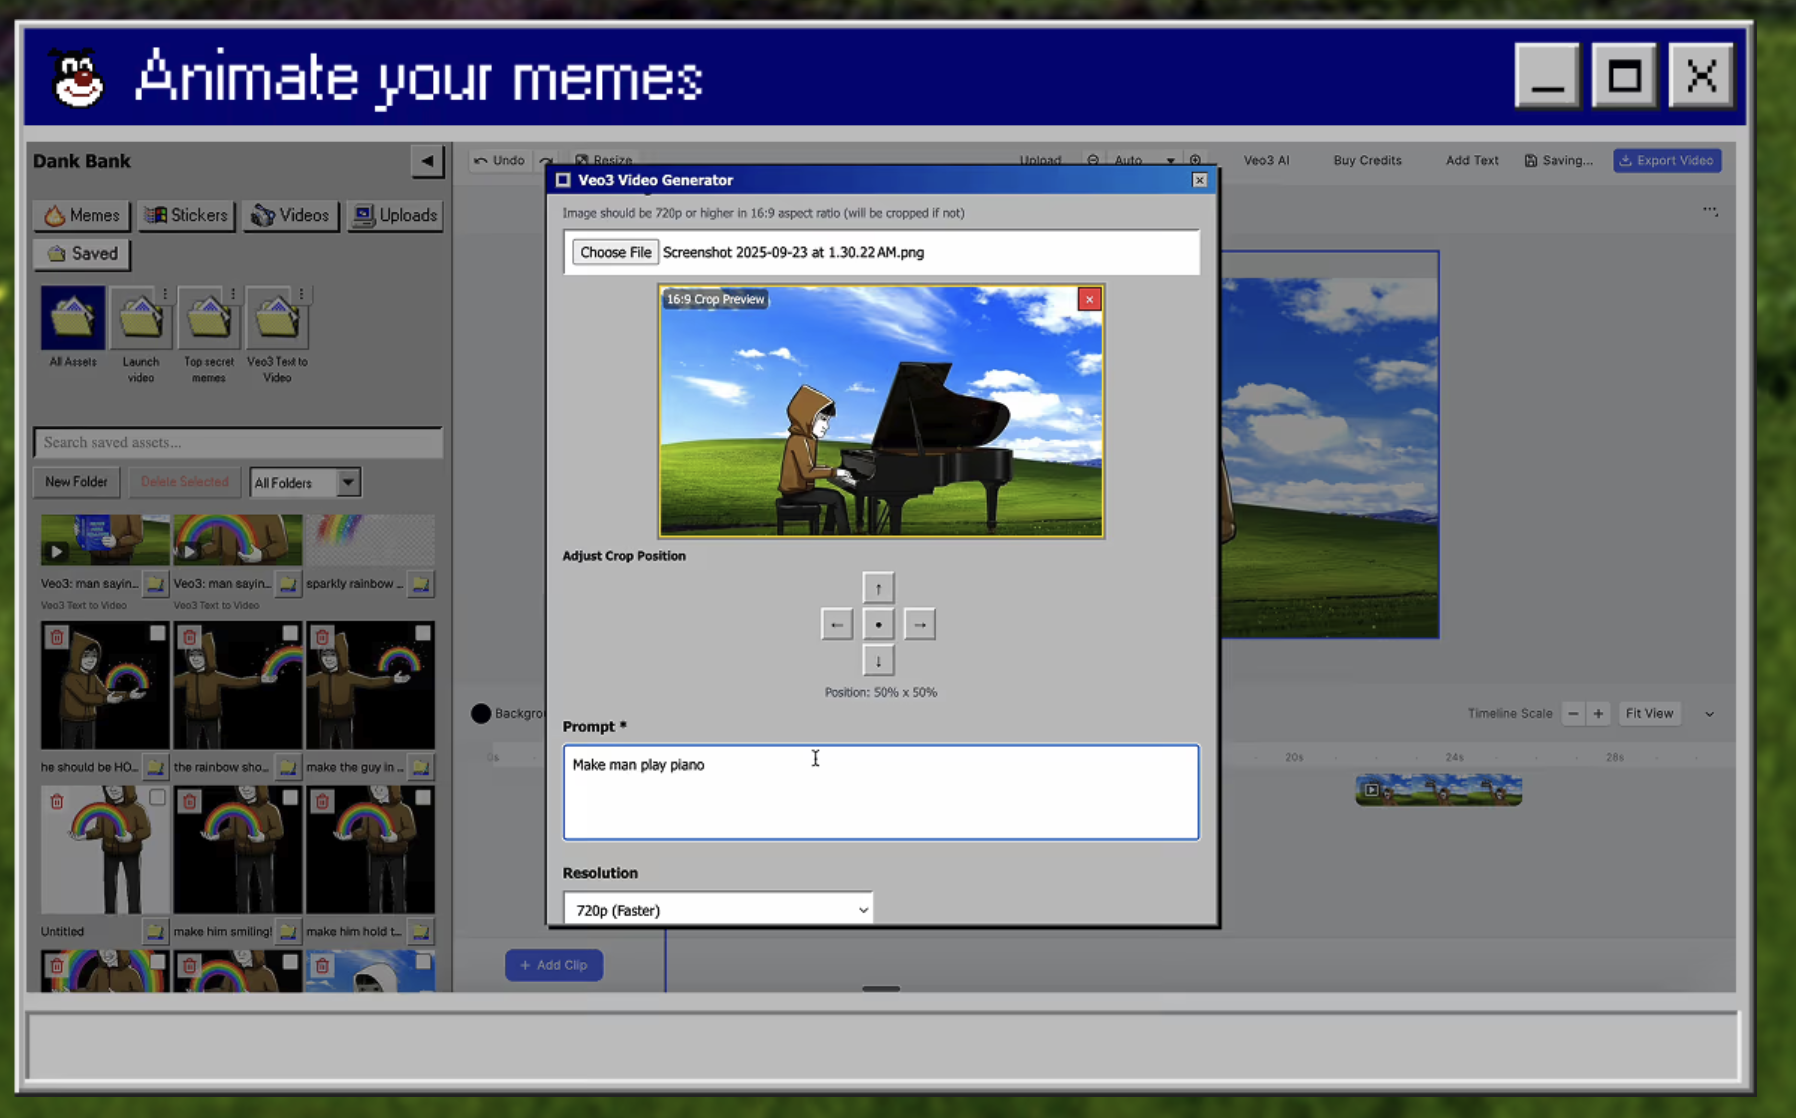Click Buy Credits in the toolbar
This screenshot has height=1118, width=1796.
[1367, 160]
